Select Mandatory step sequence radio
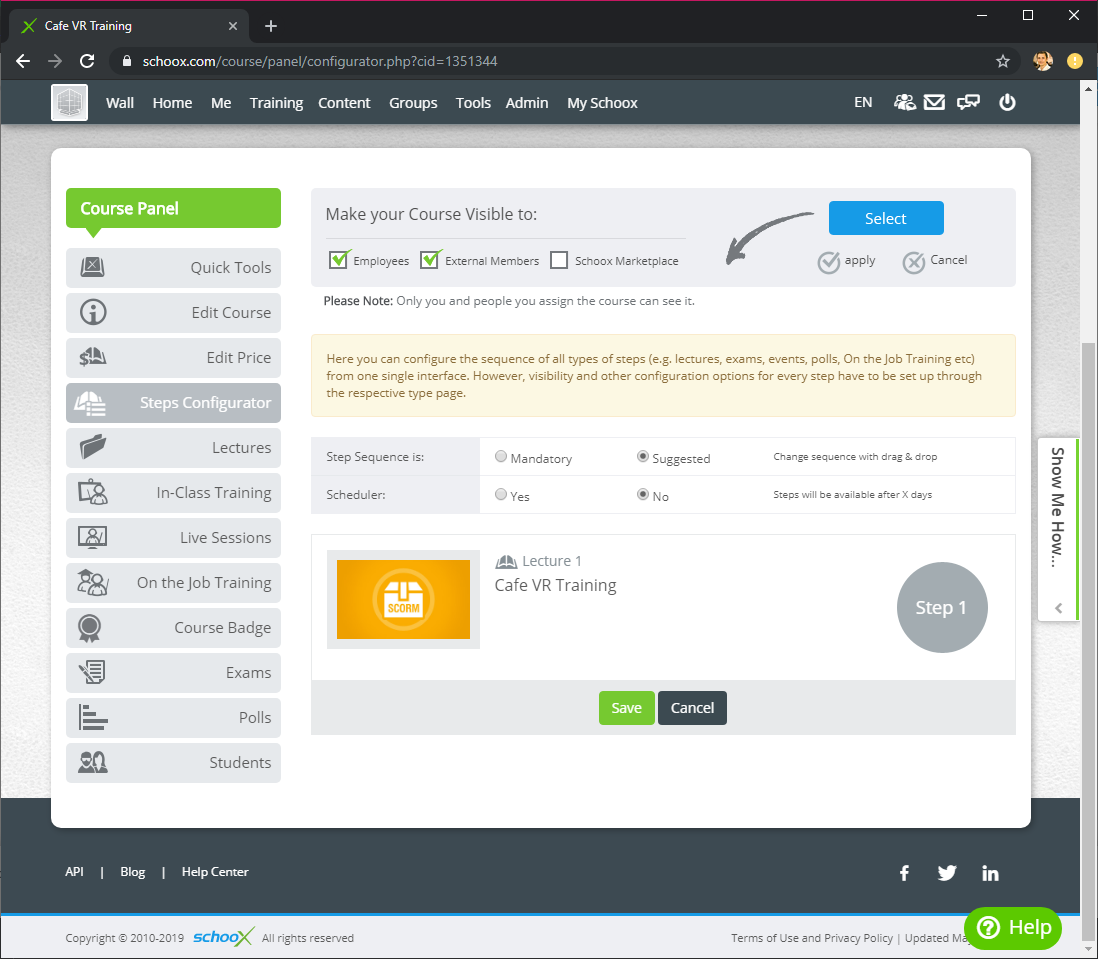The width and height of the screenshot is (1098, 959). click(501, 456)
